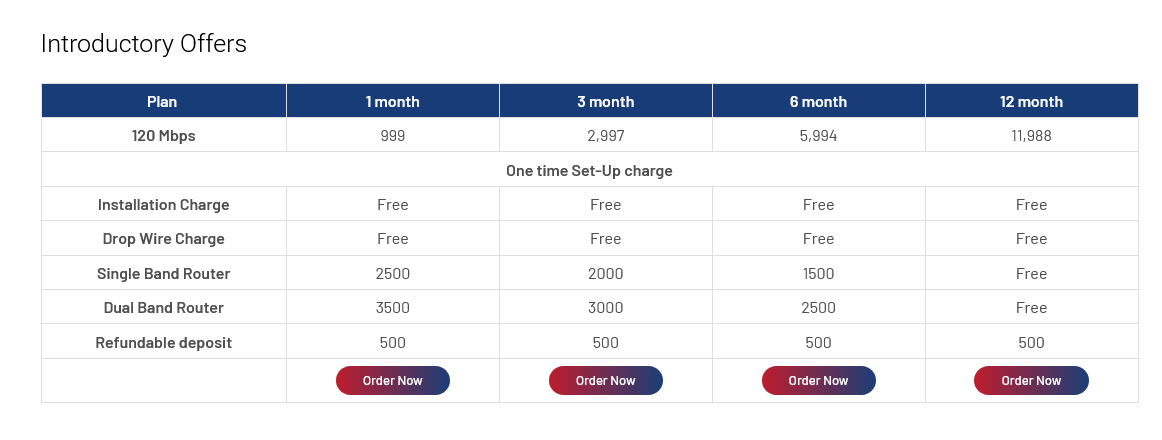This screenshot has width=1162, height=440.
Task: Click the Drop Wire Charge label
Action: (x=163, y=239)
